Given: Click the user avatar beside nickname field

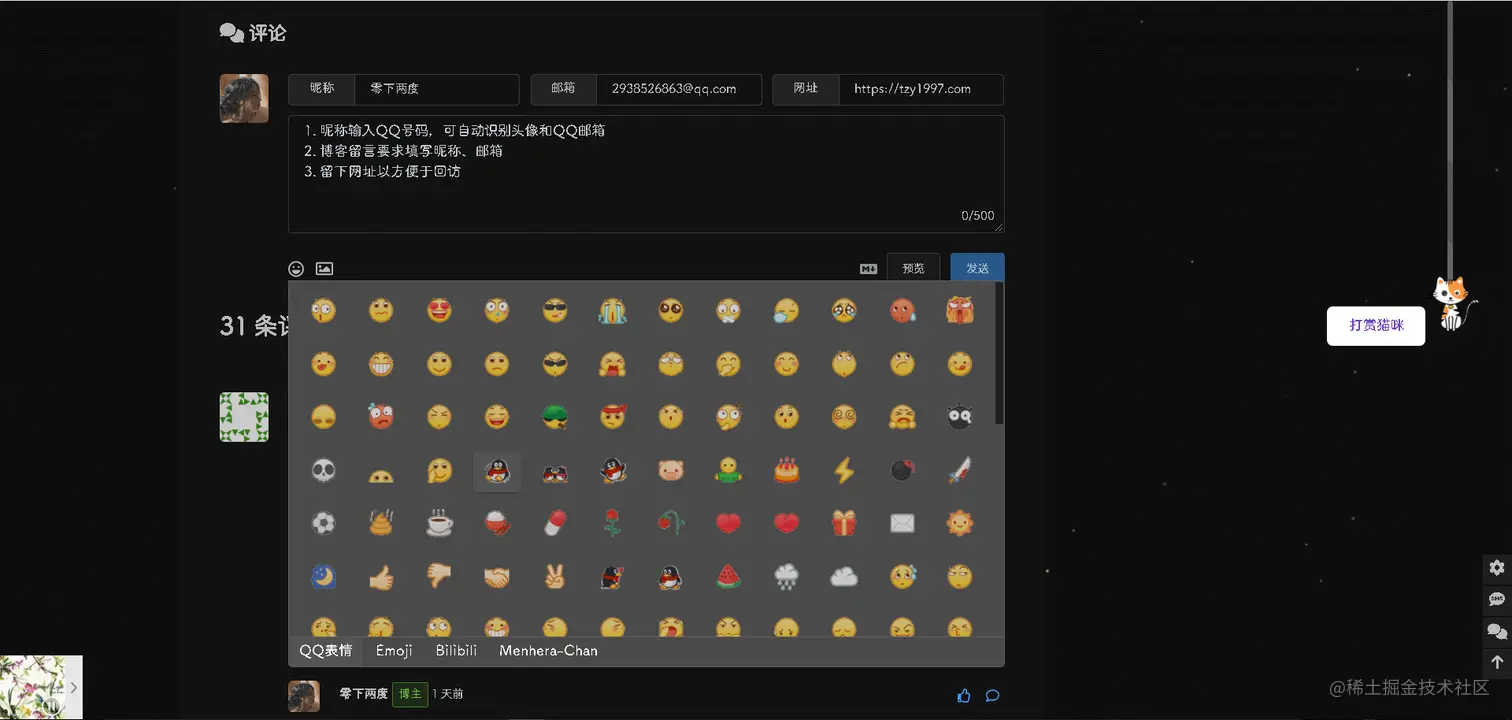Looking at the screenshot, I should coord(244,98).
